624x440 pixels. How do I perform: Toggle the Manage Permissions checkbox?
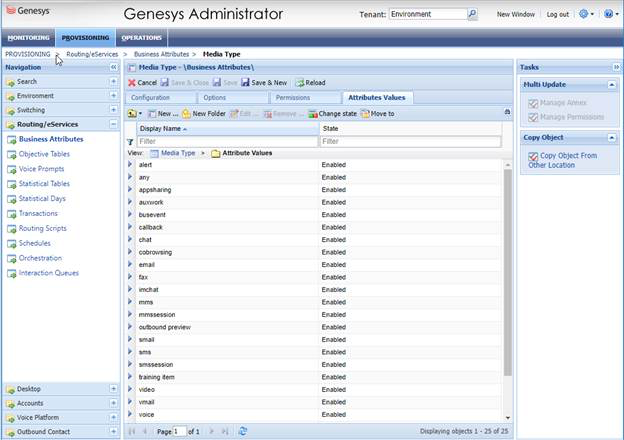[532, 118]
